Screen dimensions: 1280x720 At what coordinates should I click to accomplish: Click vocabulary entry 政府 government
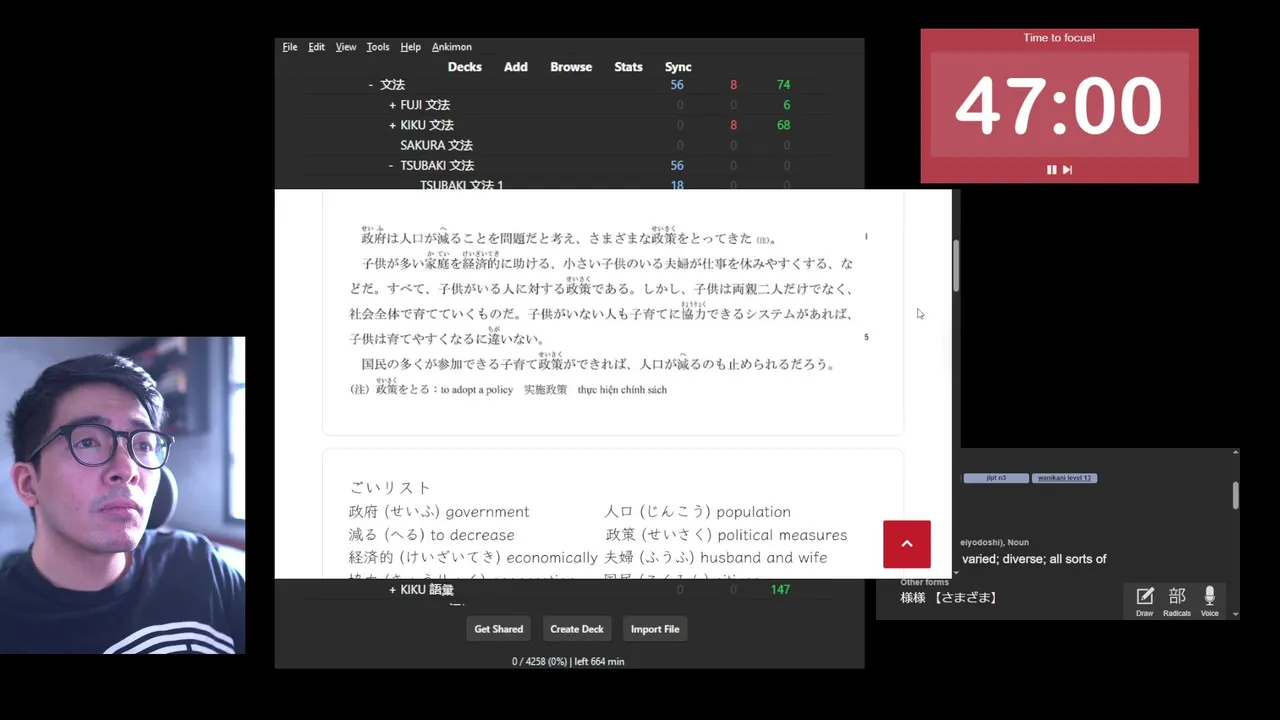[439, 511]
